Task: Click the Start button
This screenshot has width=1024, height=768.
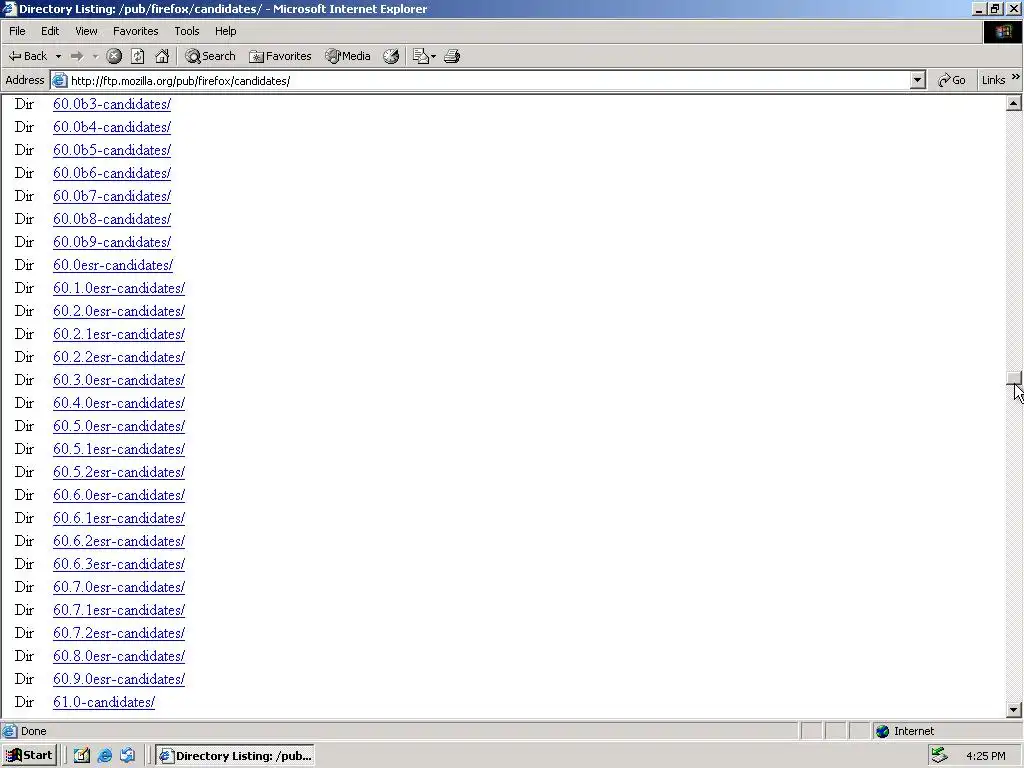Action: click(29, 756)
